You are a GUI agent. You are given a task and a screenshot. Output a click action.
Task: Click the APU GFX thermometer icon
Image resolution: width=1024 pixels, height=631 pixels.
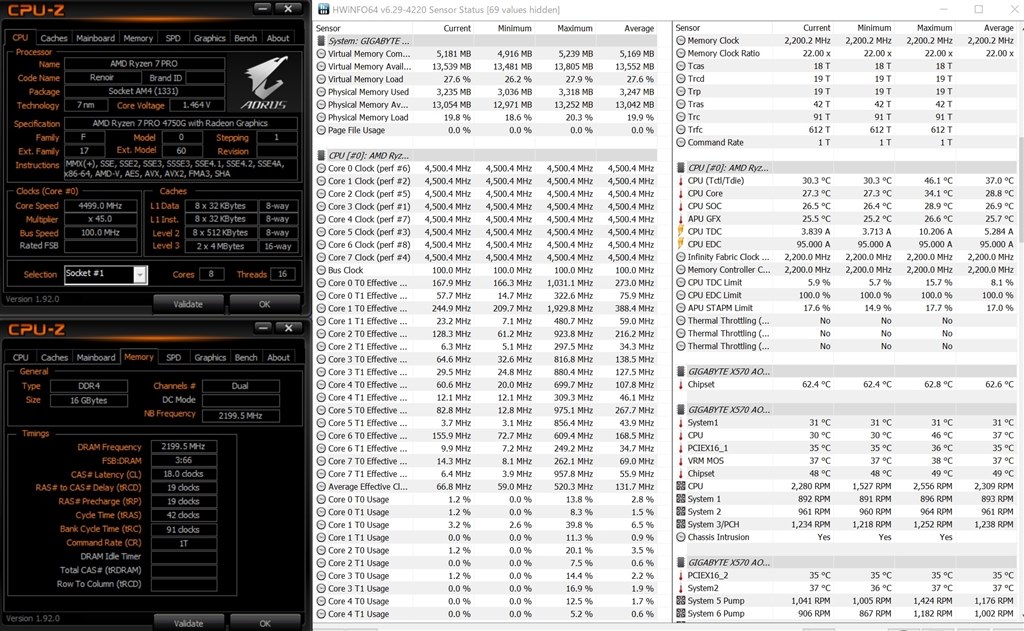680,219
